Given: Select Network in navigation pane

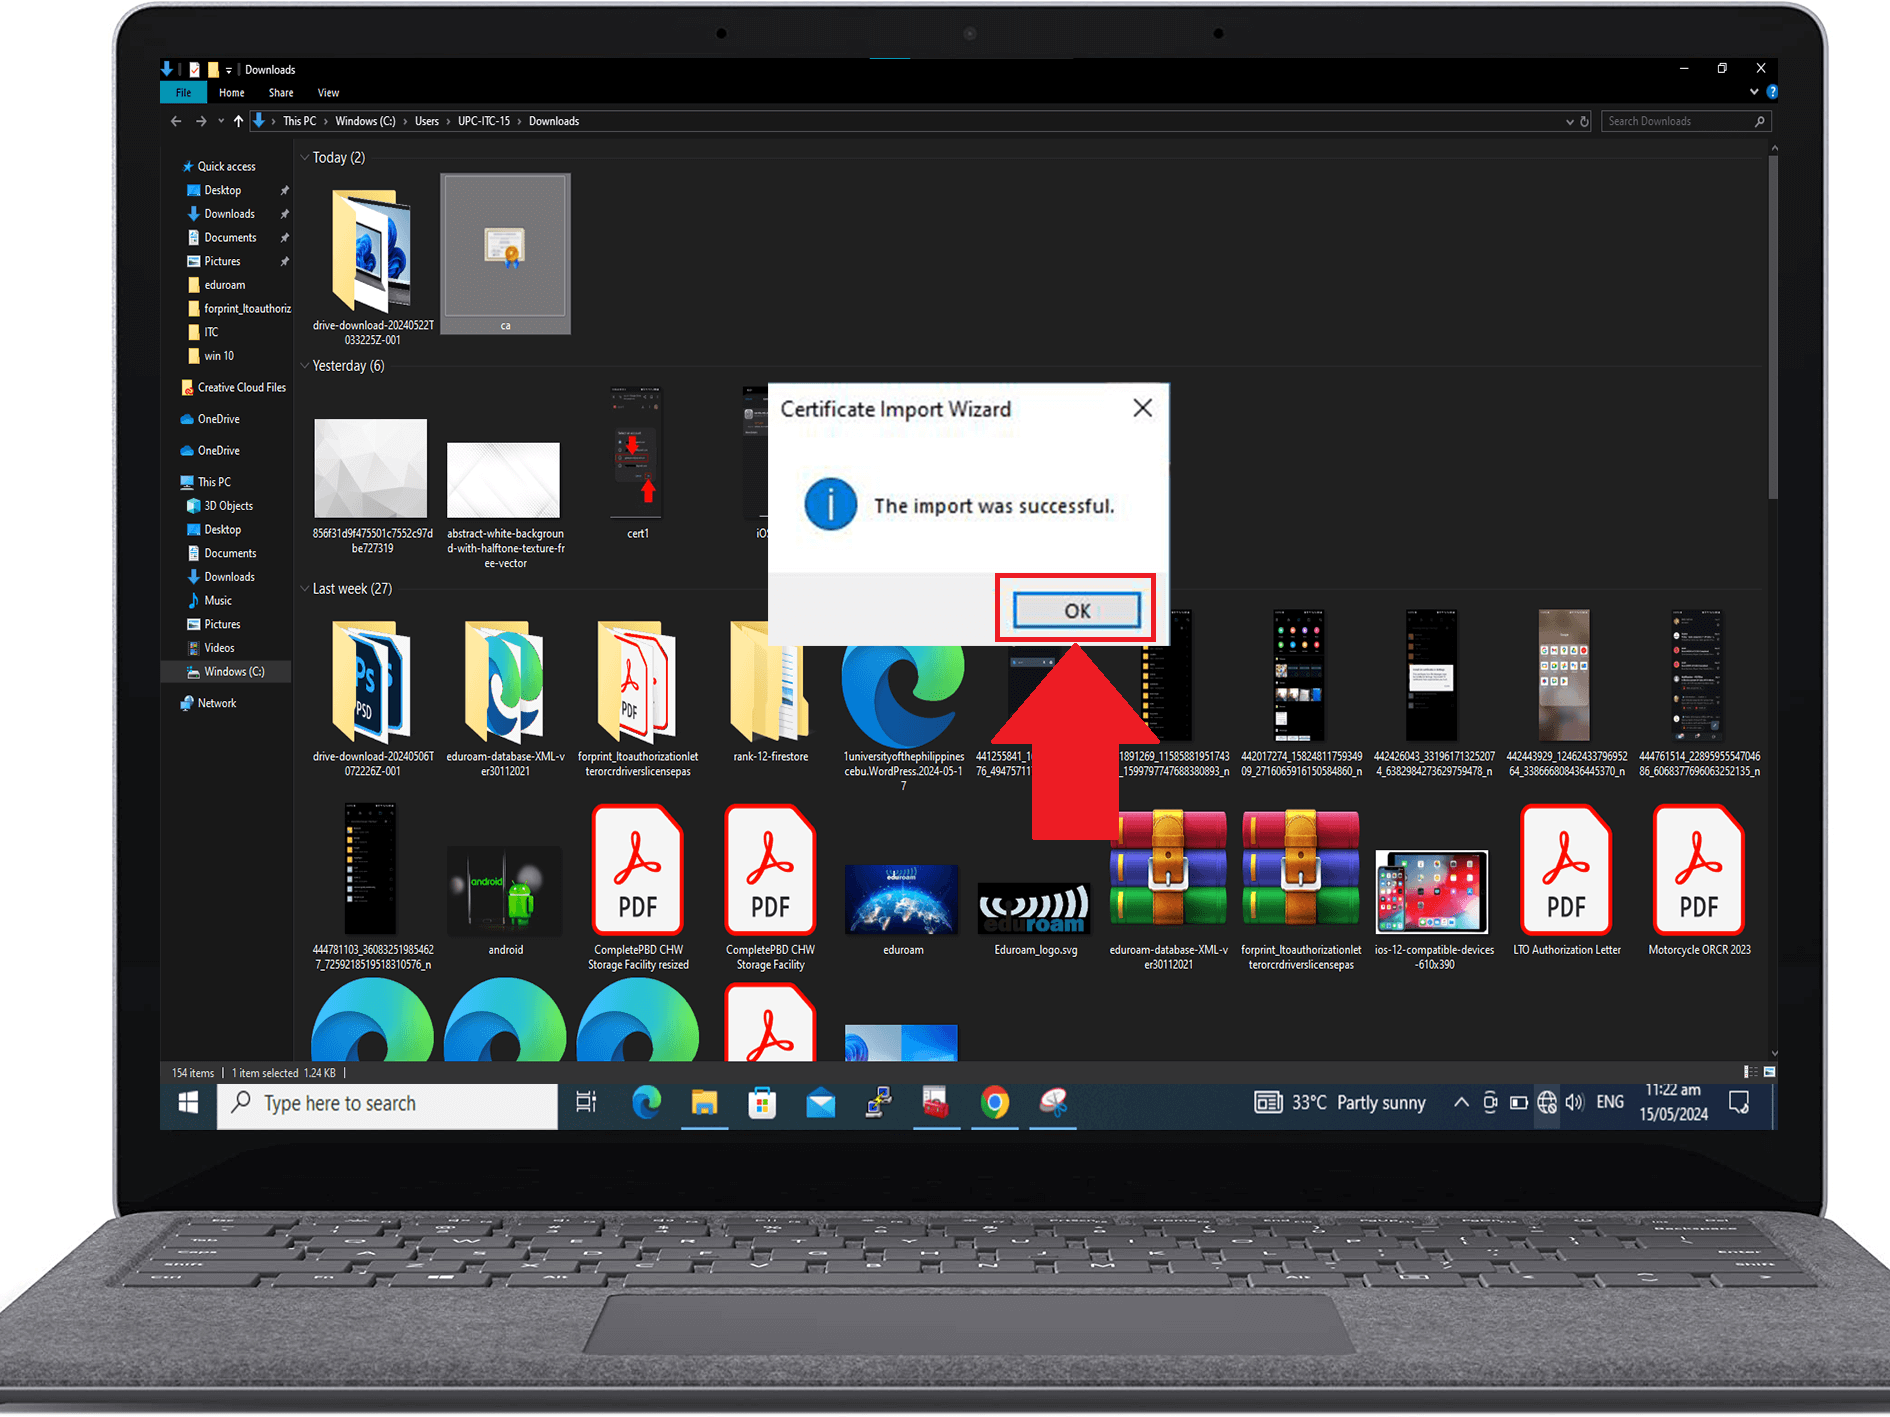Looking at the screenshot, I should [216, 704].
